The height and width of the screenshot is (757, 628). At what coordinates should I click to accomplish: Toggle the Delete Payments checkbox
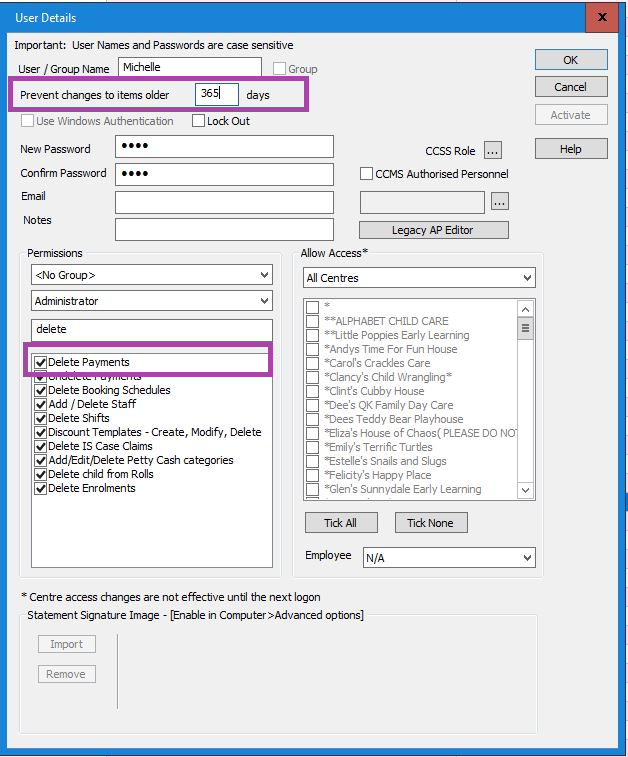41,362
